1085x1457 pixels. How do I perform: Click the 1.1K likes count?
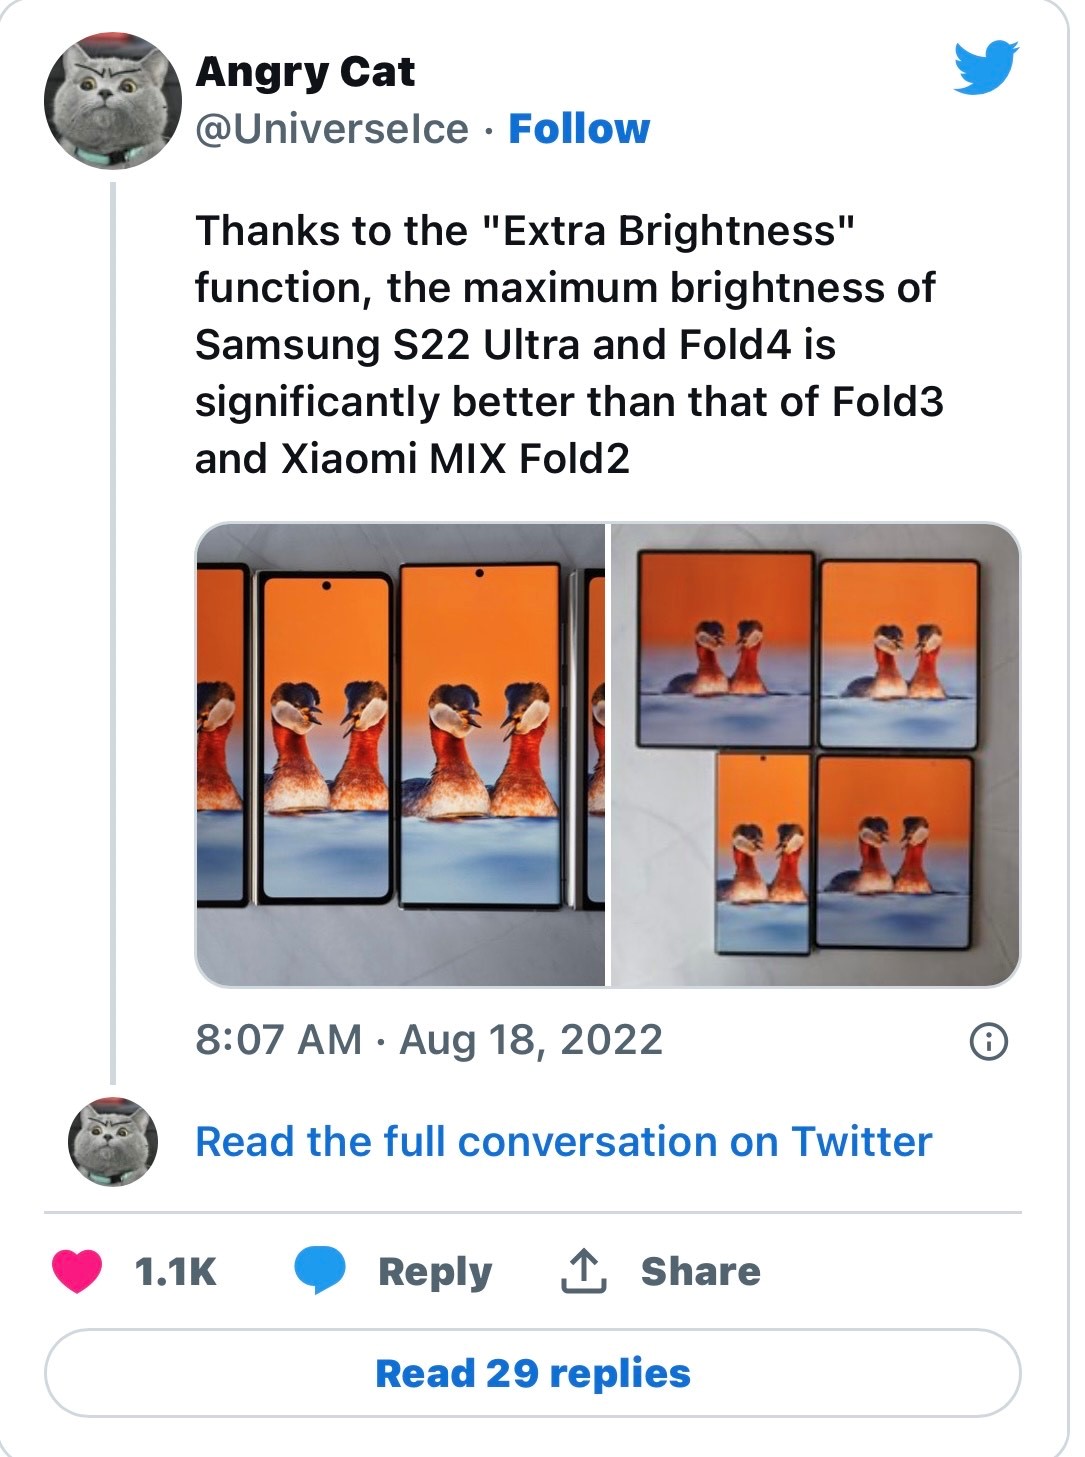[175, 1271]
